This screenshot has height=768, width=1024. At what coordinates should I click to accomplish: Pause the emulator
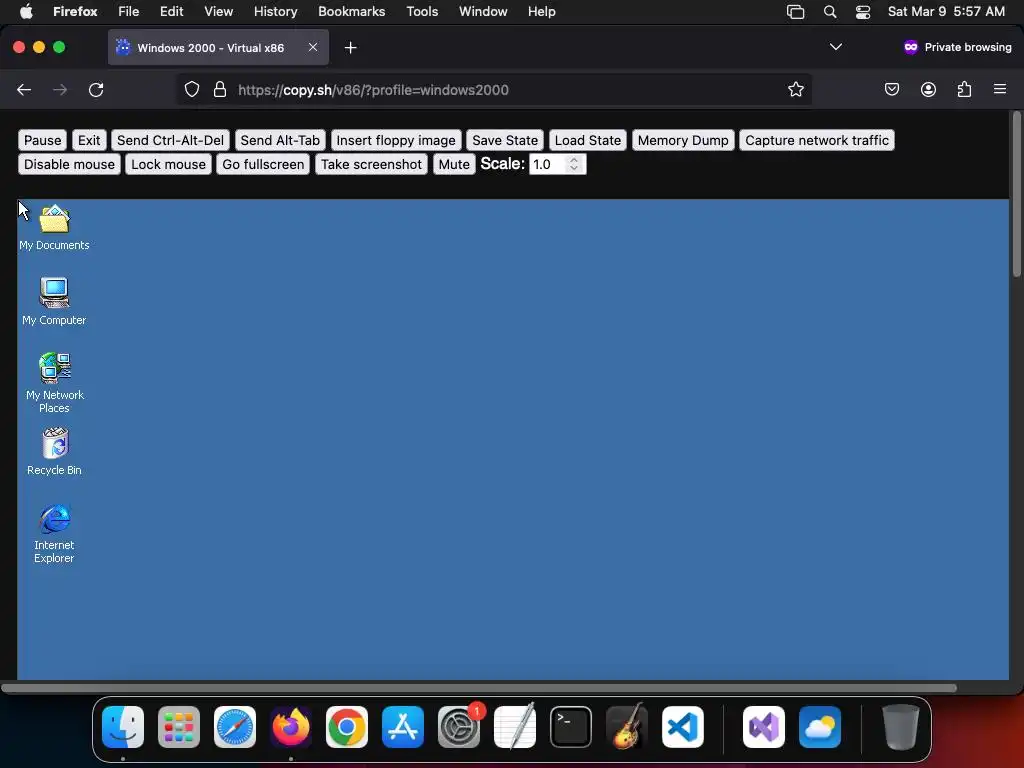(x=42, y=140)
